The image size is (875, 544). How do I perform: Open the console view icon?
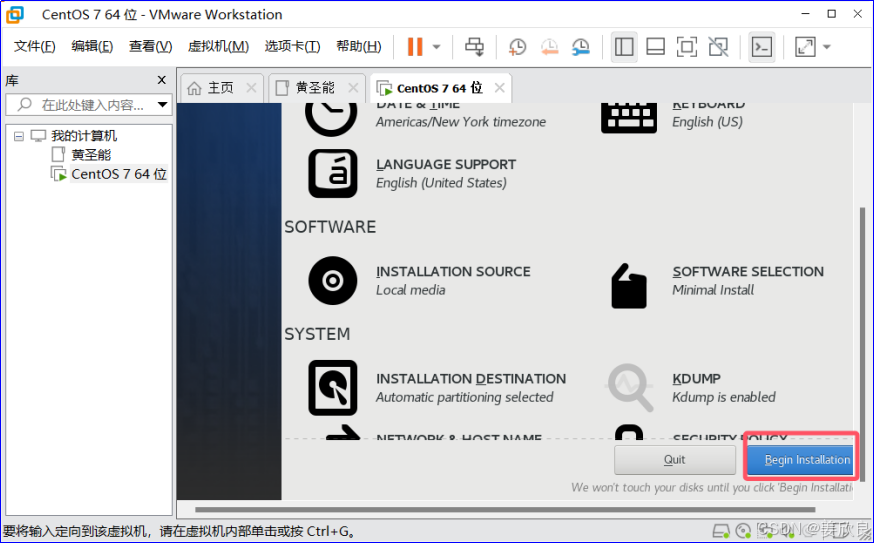(x=762, y=47)
